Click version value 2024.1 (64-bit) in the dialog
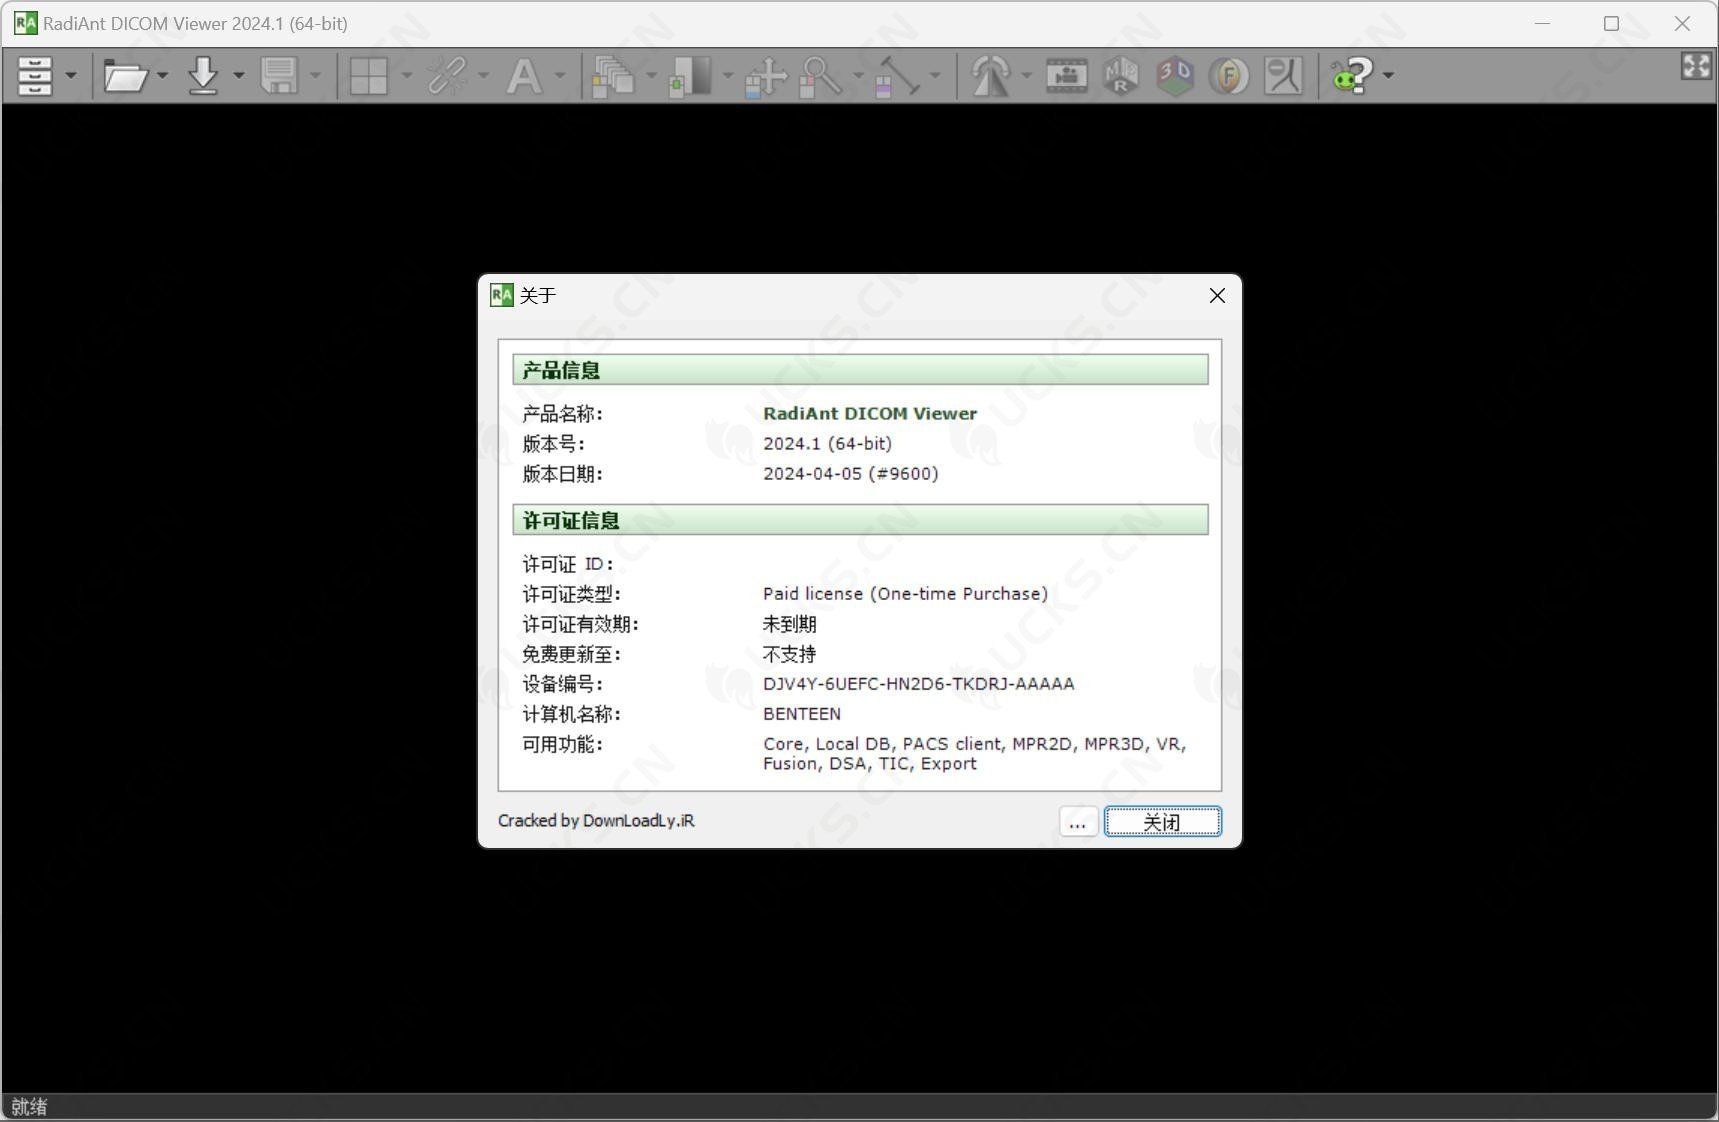Screen dimensions: 1719x1122 827,443
